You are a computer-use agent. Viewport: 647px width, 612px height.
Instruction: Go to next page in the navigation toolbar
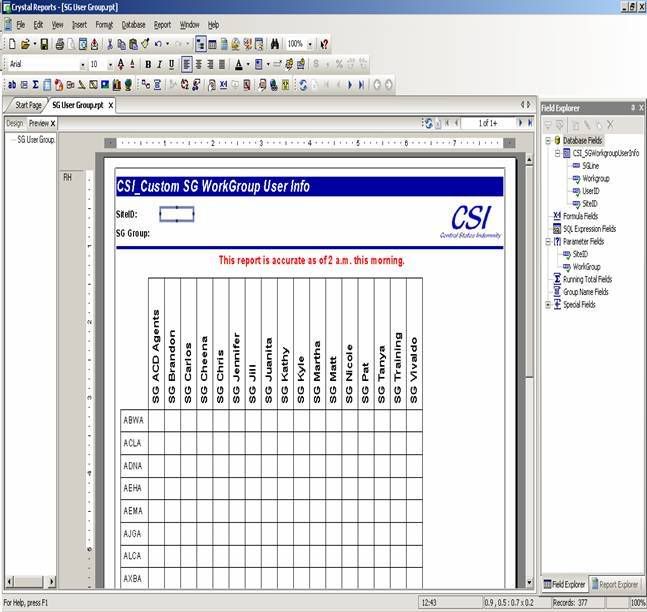(350, 85)
